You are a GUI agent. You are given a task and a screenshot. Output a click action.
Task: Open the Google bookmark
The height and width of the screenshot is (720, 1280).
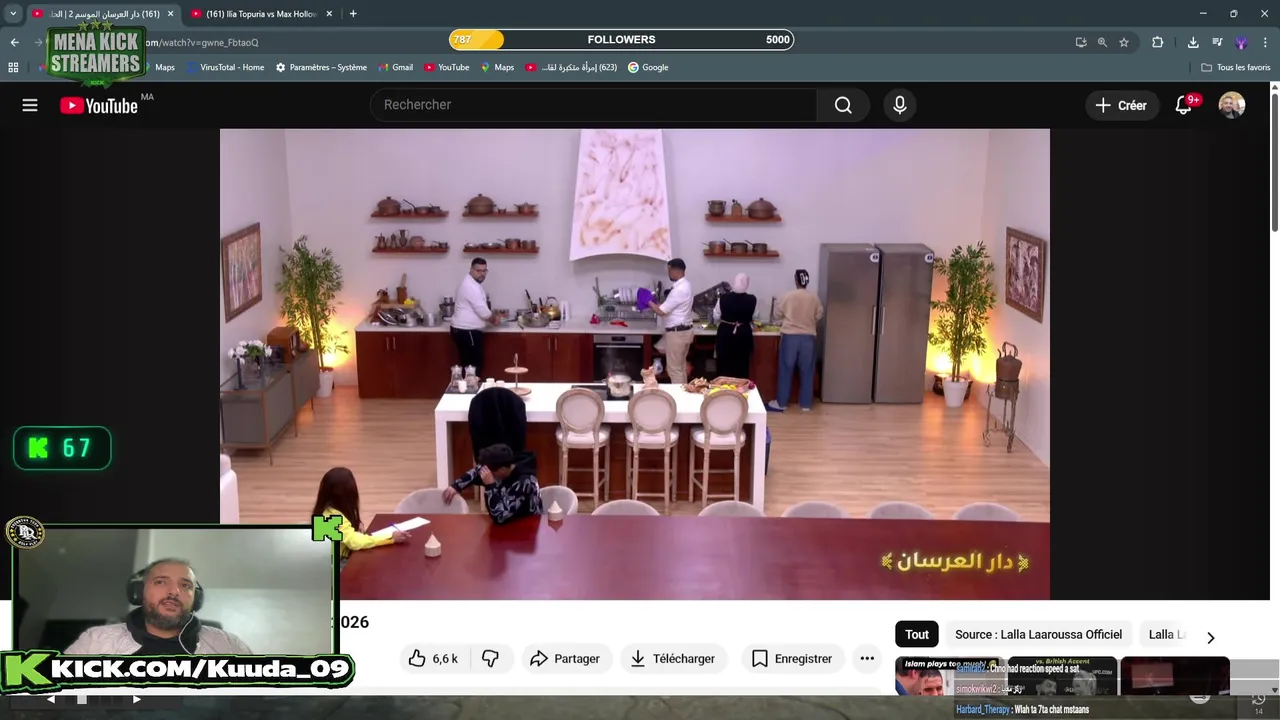point(648,67)
